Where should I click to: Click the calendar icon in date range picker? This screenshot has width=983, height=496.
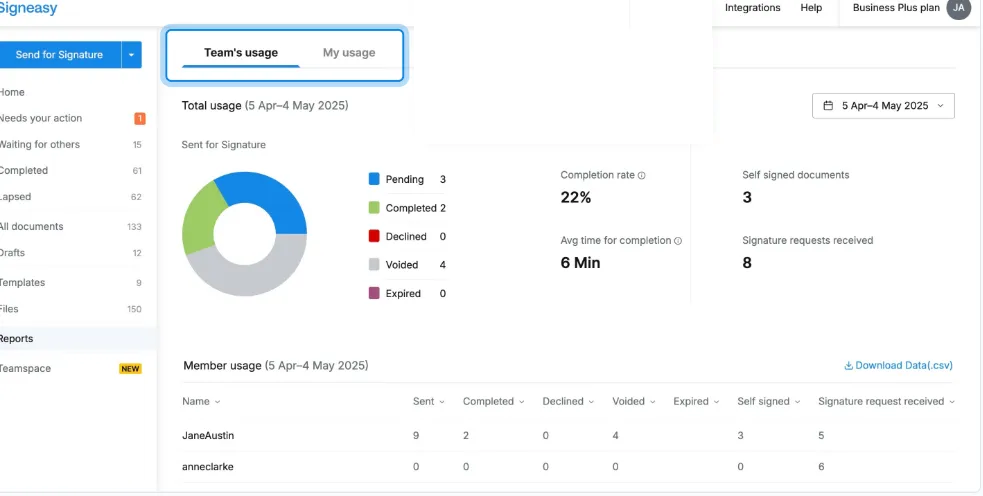coord(828,105)
